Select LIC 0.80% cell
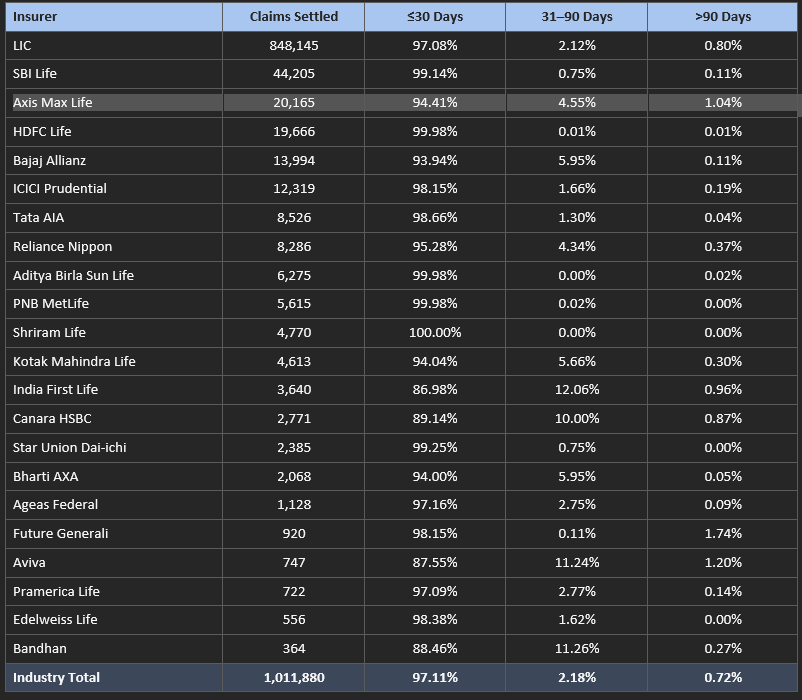The height and width of the screenshot is (700, 802). coord(723,46)
